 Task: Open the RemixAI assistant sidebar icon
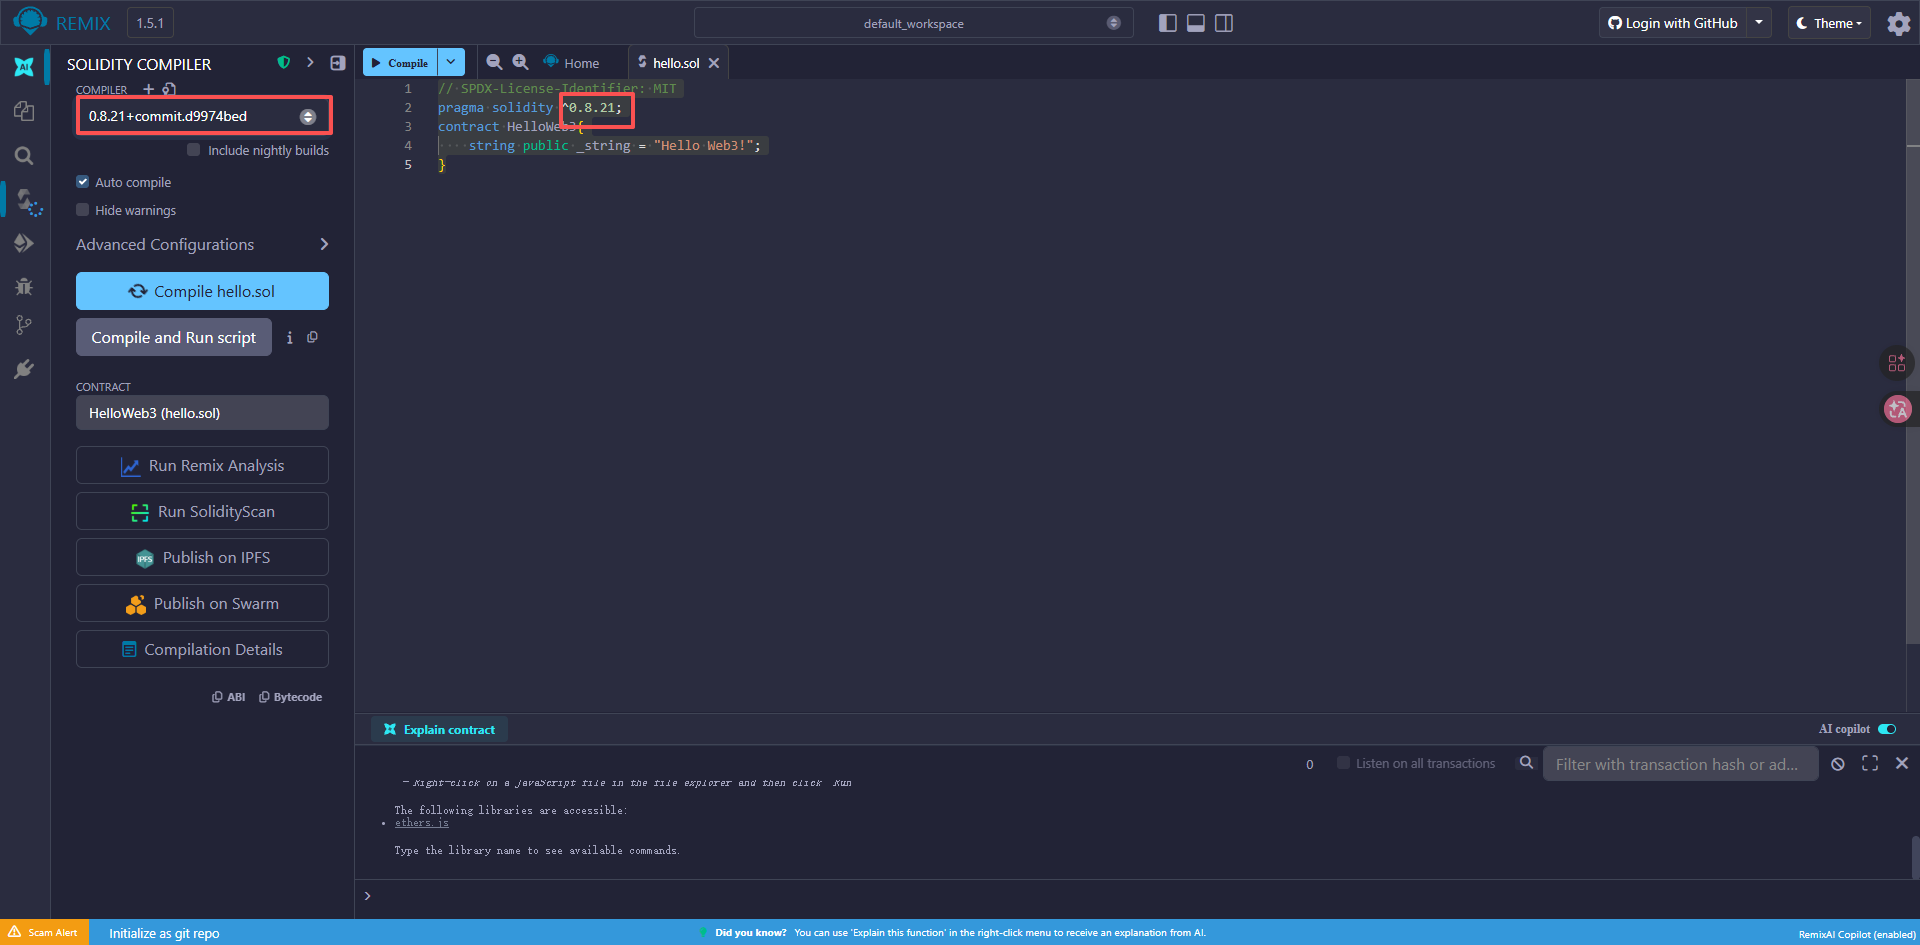[24, 67]
